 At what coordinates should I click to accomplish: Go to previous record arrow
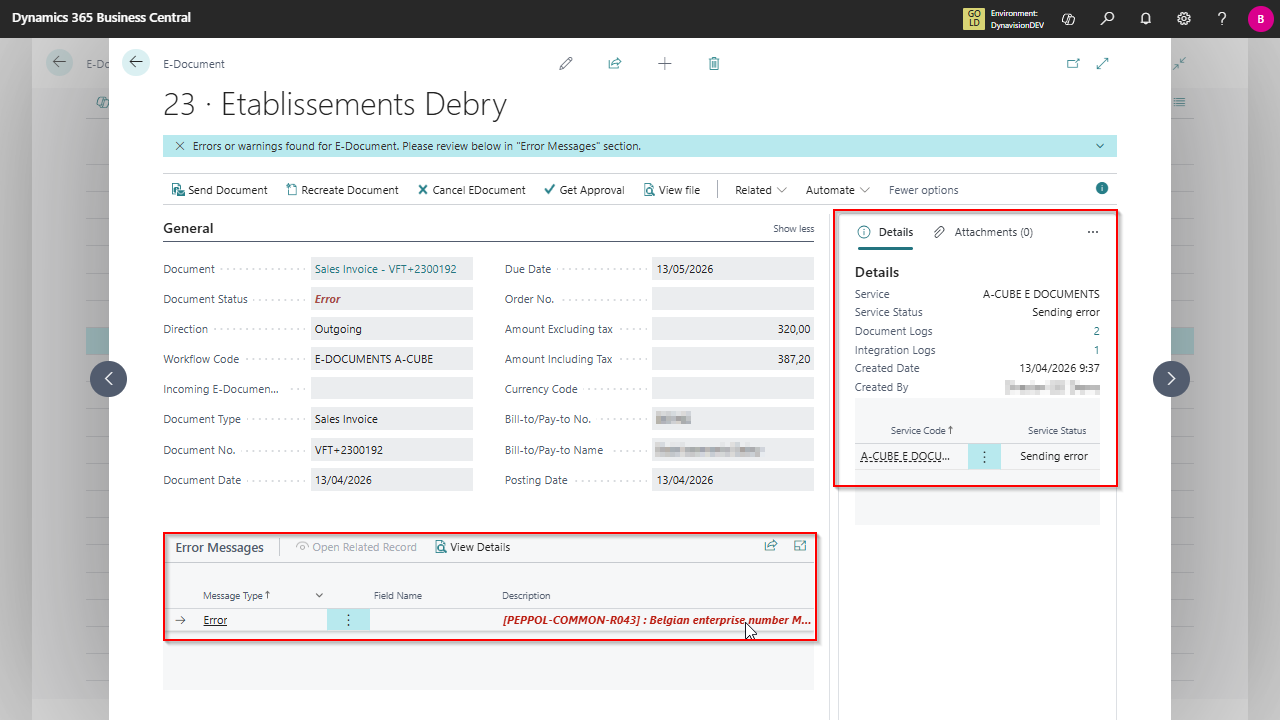pos(108,379)
